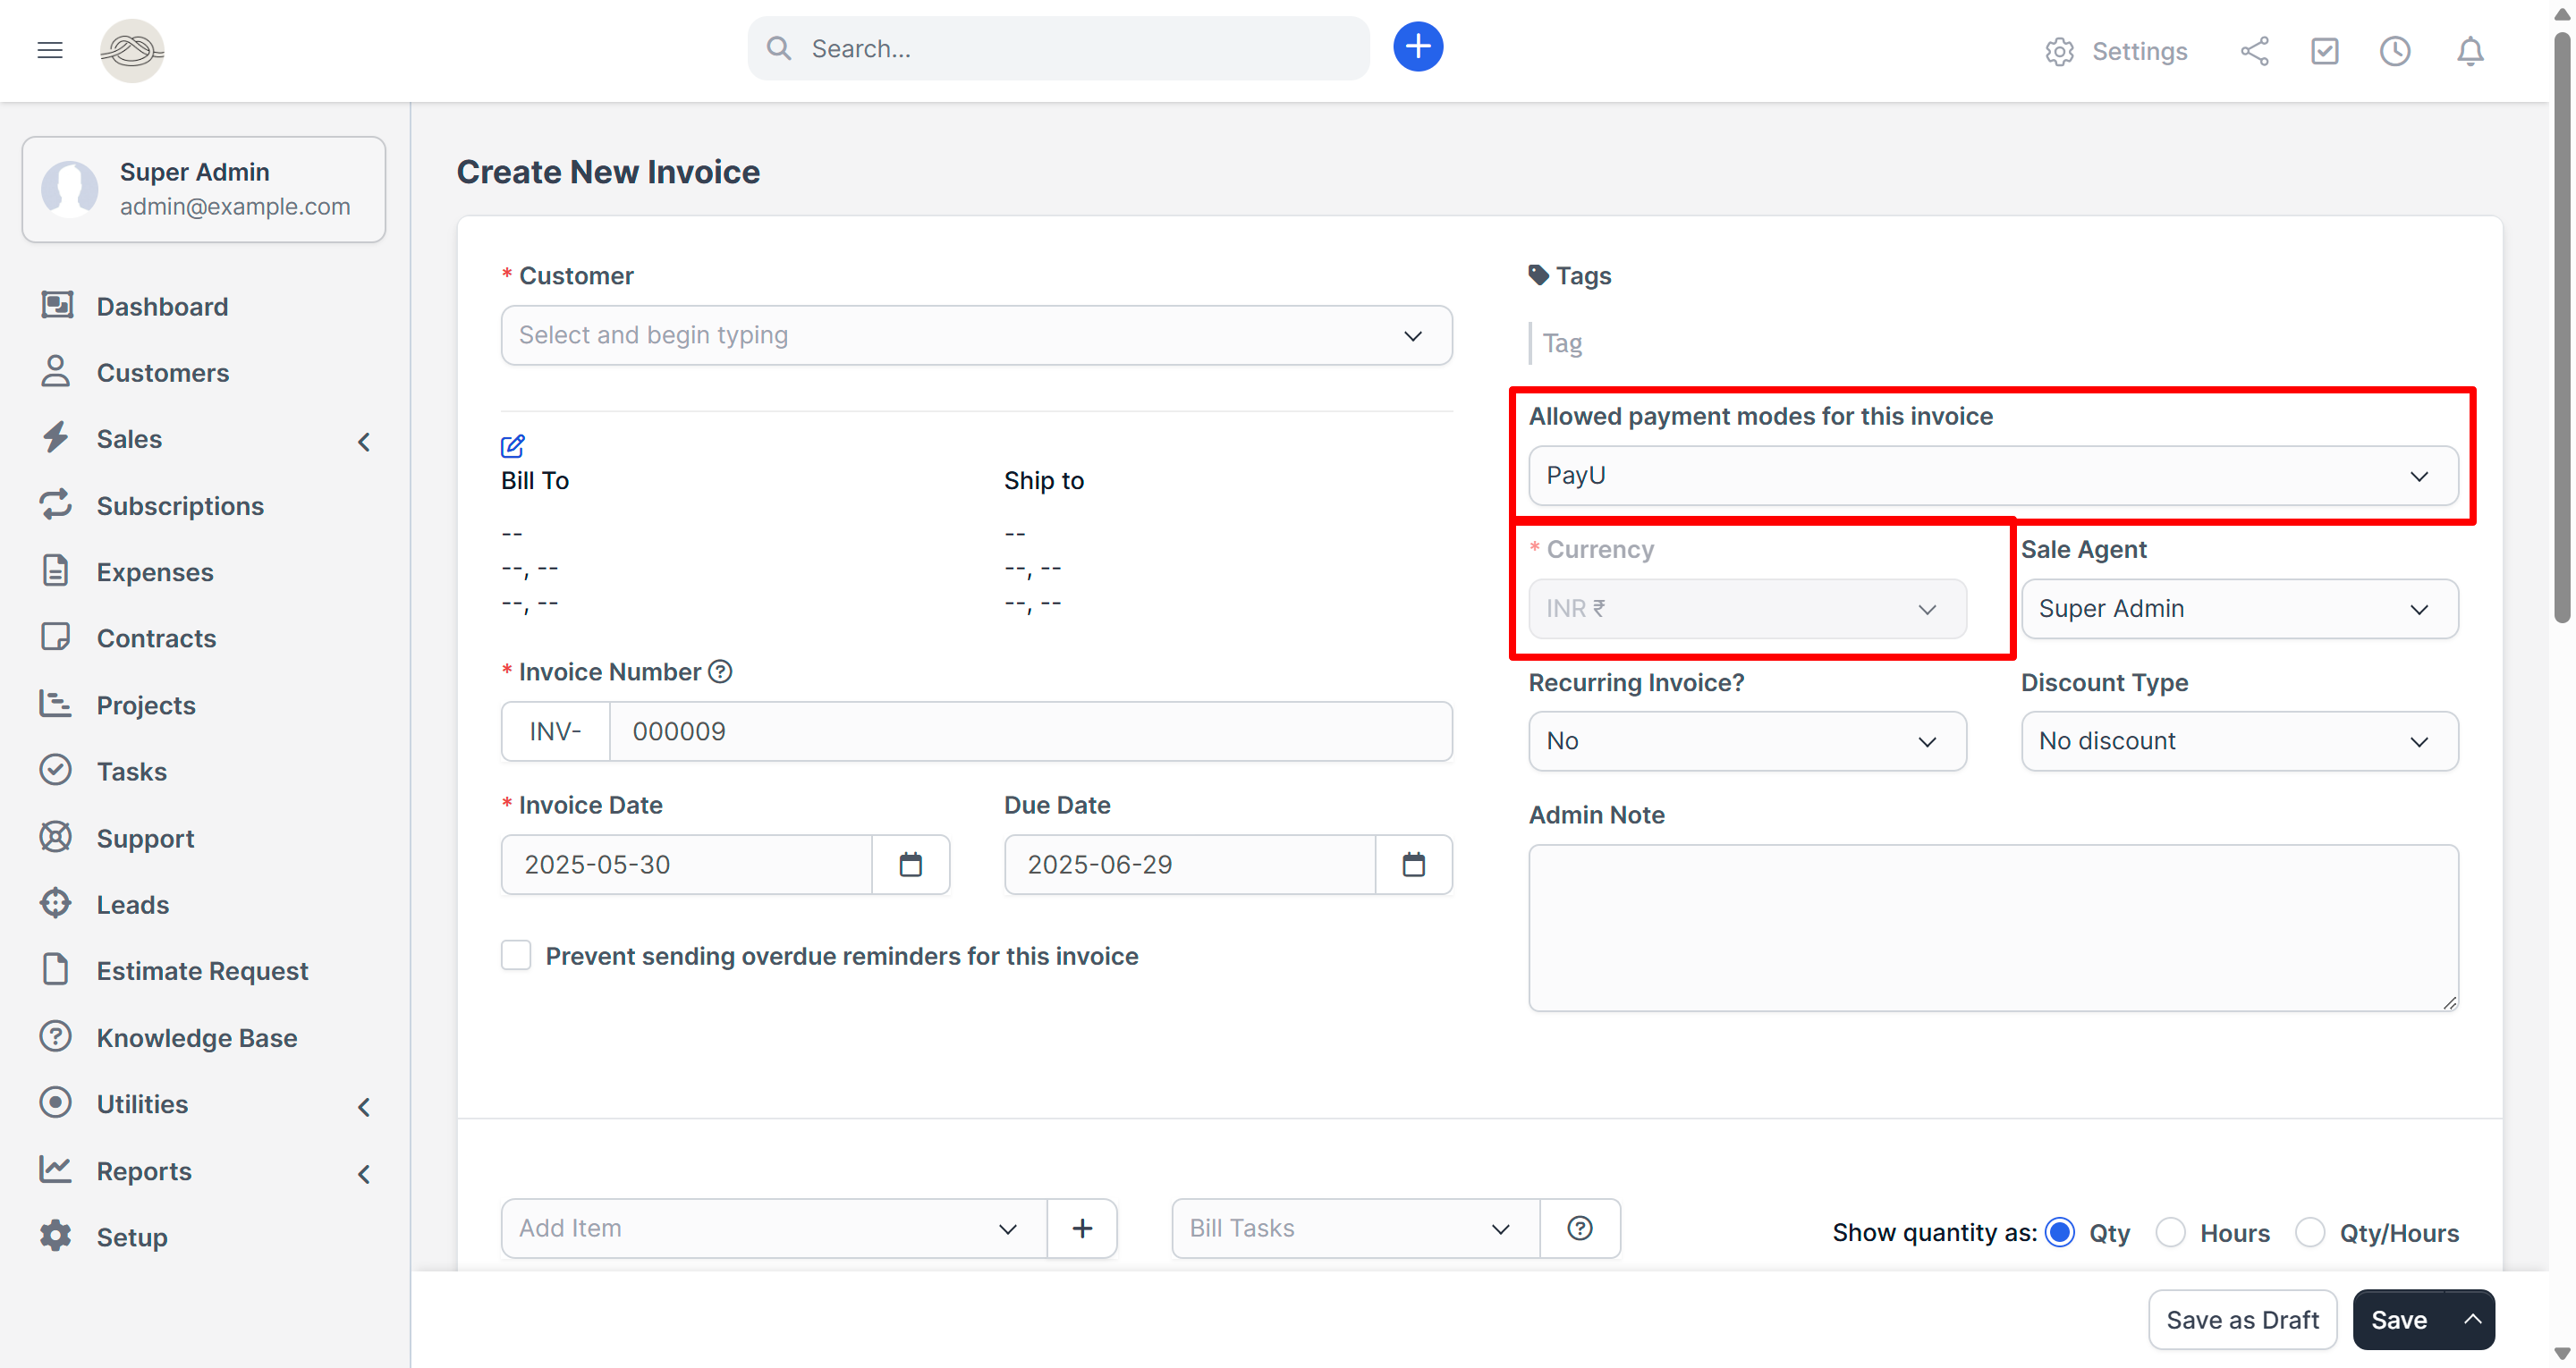Open the Discount Type dropdown

(x=2238, y=741)
